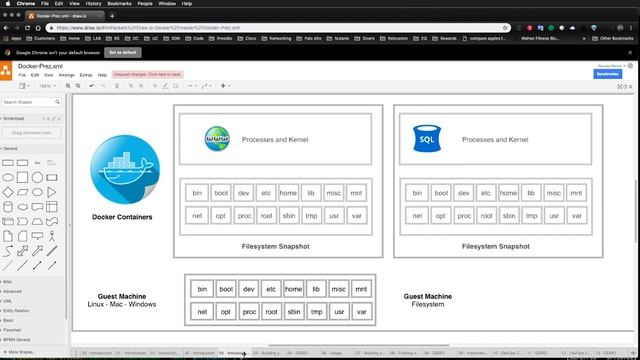
Task: Click the to front icon
Action: point(131,86)
